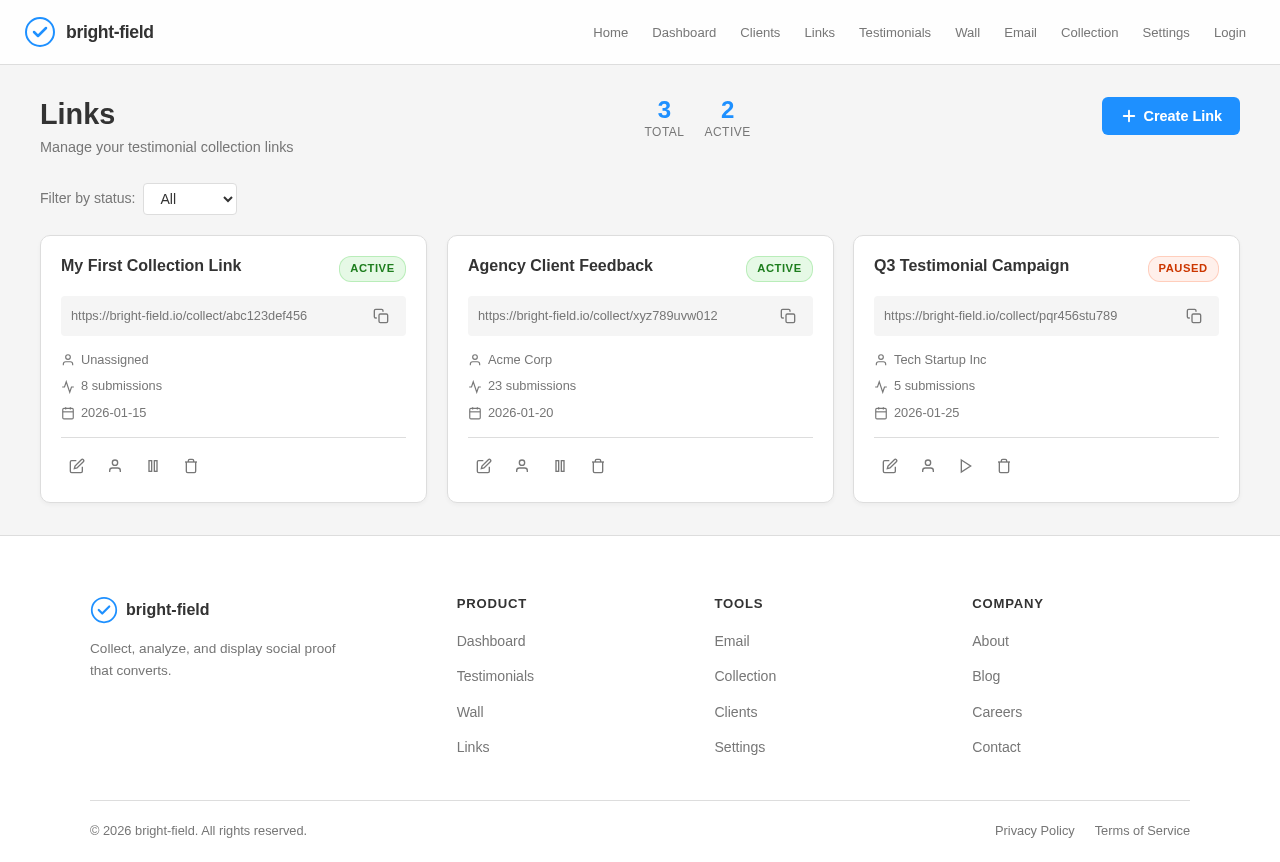Open Blog link in footer
This screenshot has width=1280, height=862.
pos(986,676)
